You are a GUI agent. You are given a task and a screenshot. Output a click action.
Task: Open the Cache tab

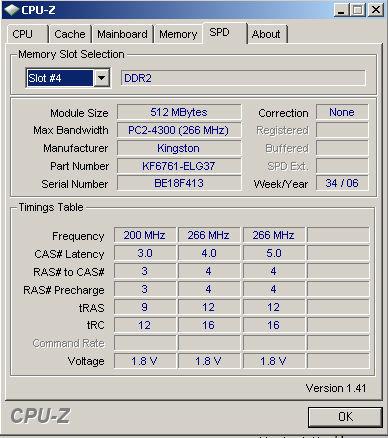click(x=70, y=34)
